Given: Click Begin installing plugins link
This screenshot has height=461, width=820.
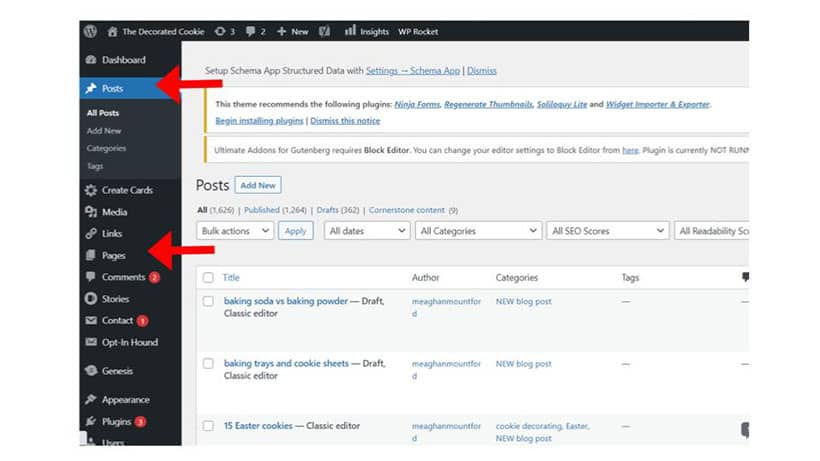Looking at the screenshot, I should click(259, 121).
